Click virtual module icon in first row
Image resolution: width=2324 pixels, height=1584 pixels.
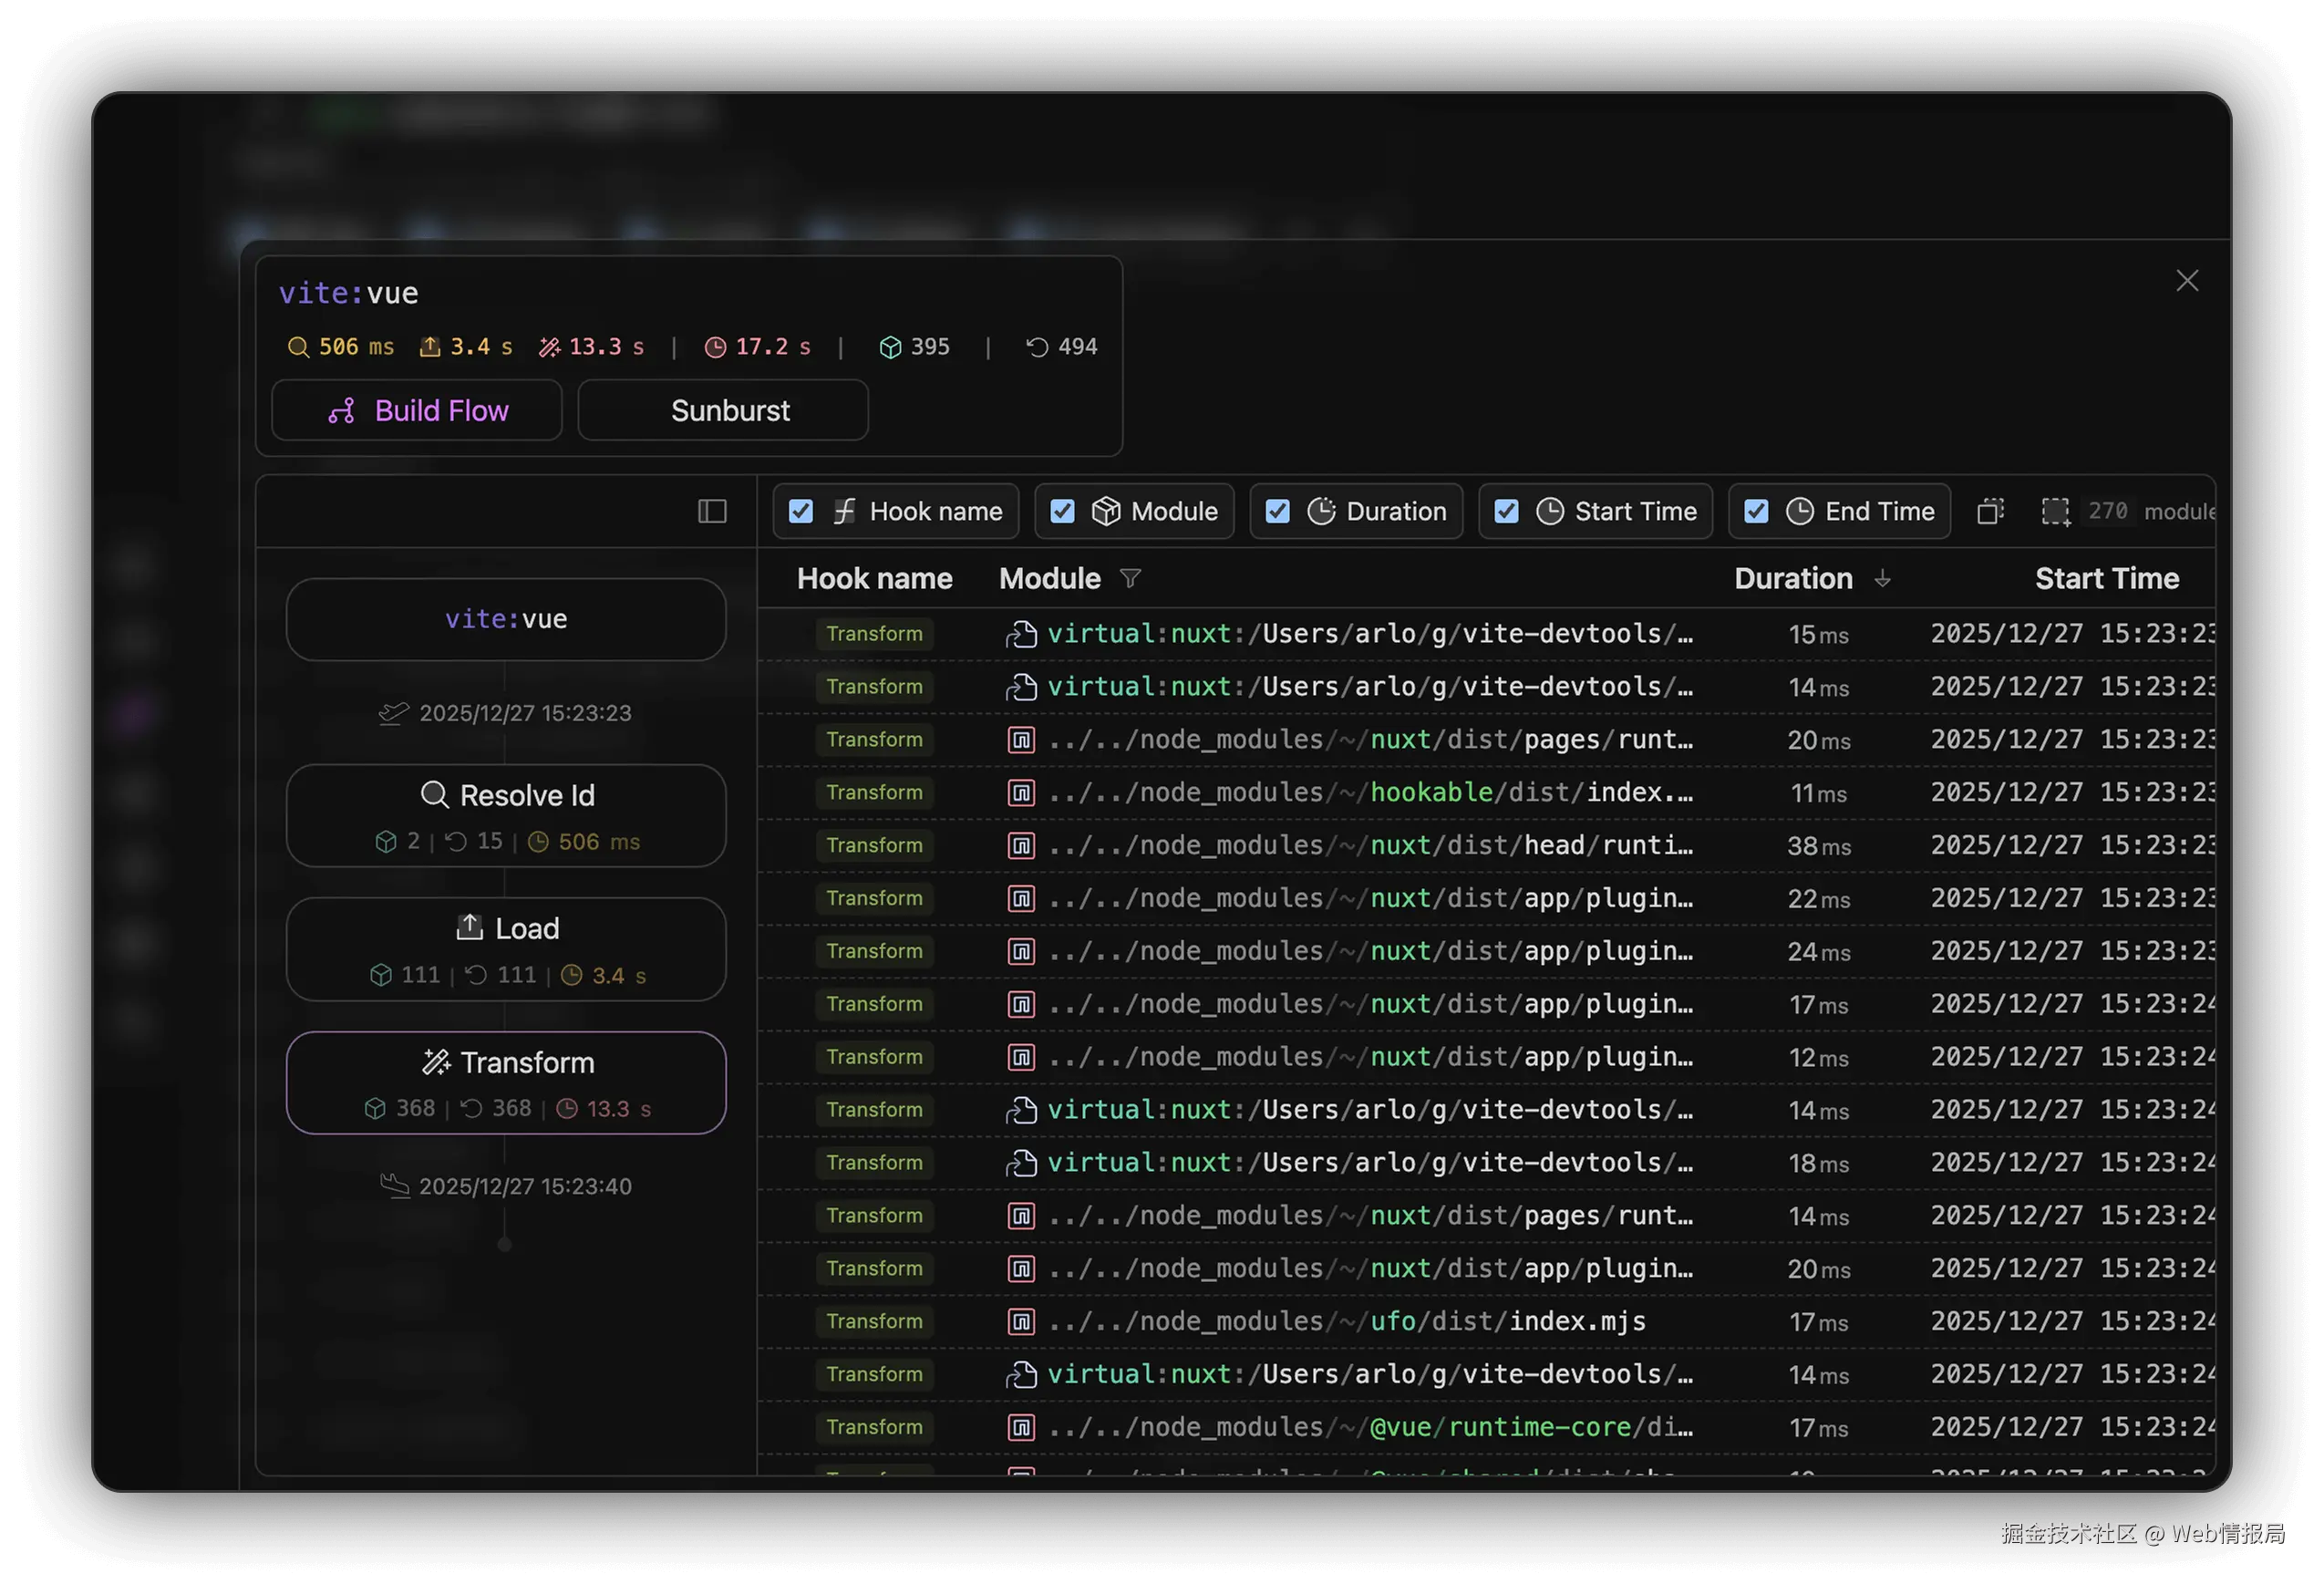pyautogui.click(x=1020, y=635)
